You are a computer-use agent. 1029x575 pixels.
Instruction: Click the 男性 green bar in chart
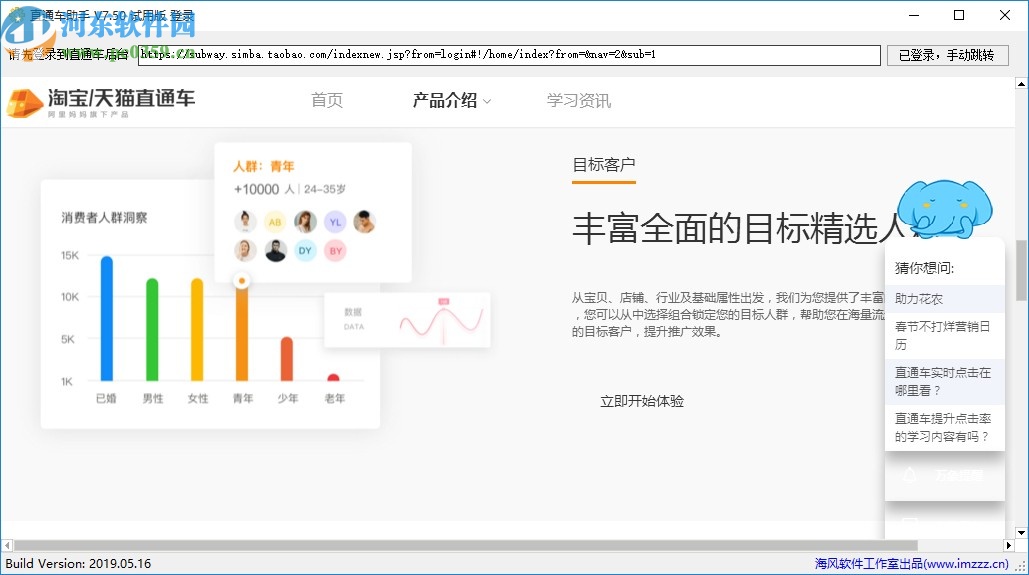(152, 330)
